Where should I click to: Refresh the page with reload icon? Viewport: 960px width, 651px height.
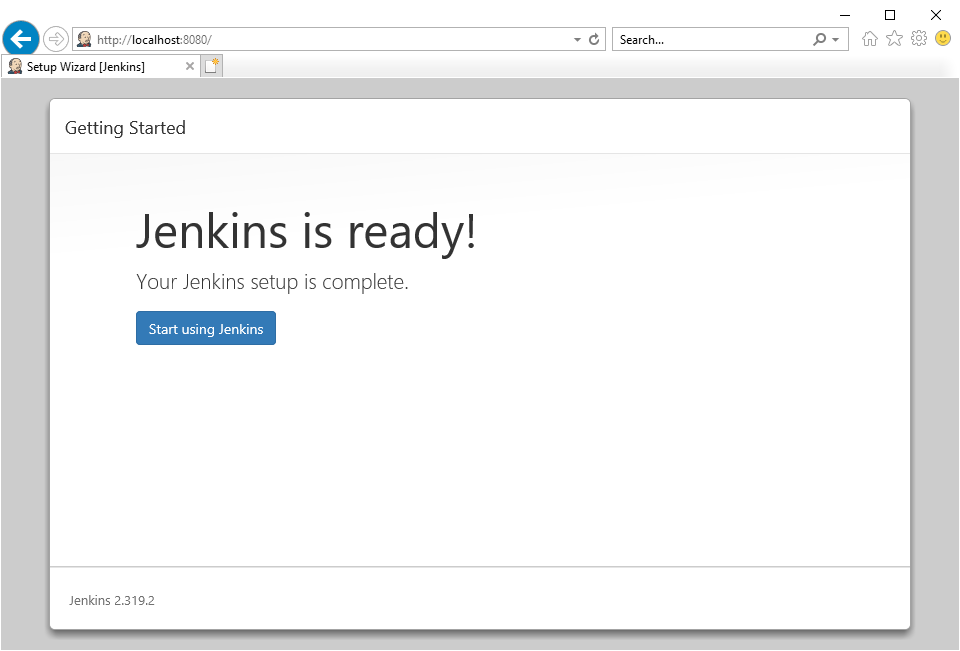click(x=594, y=40)
